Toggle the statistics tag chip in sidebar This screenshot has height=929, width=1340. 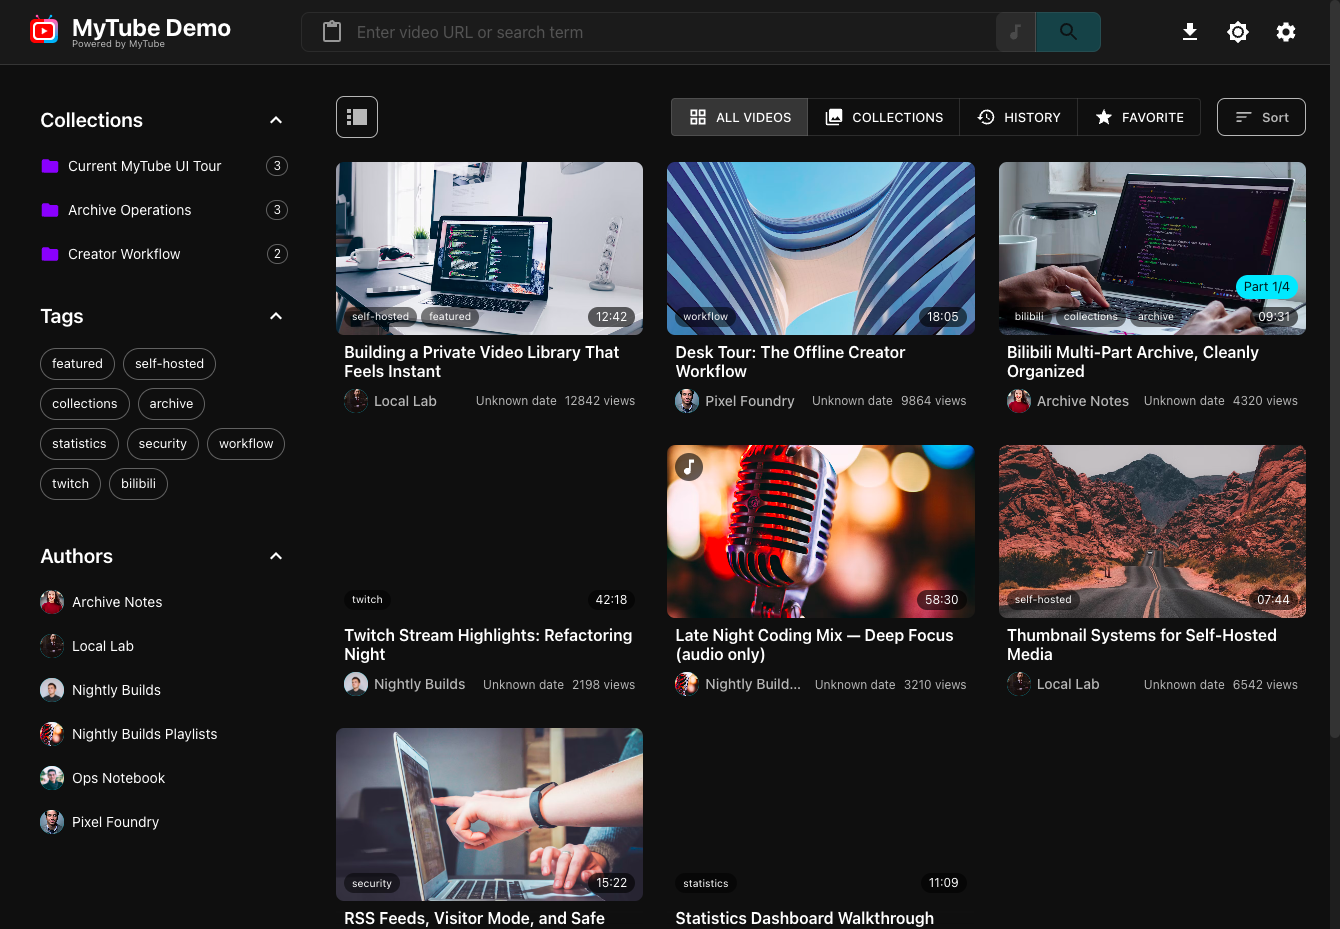79,444
